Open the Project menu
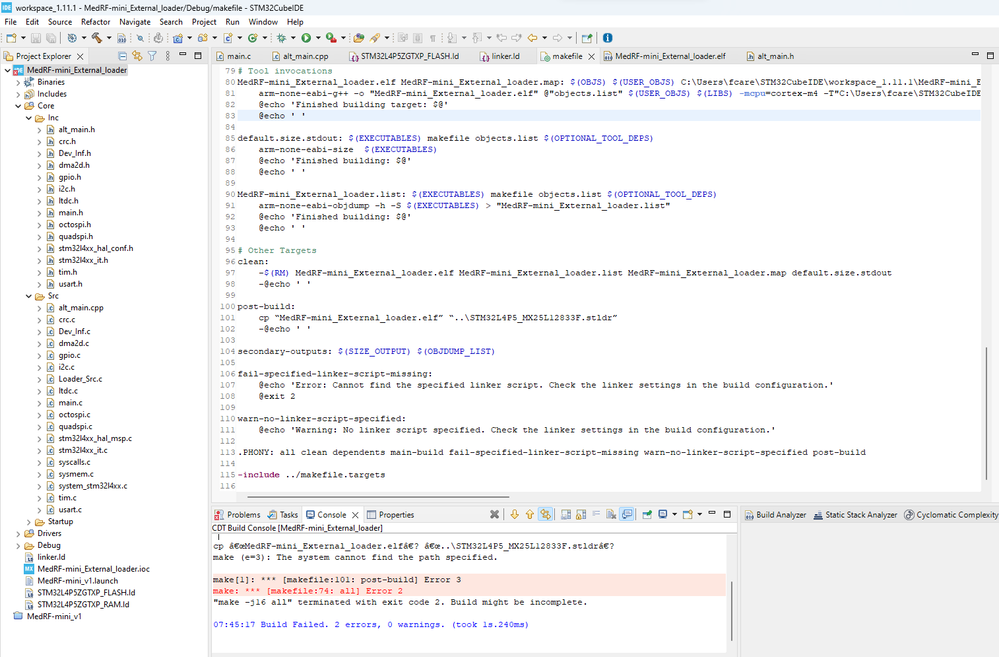Viewport: 999px width, 657px height. click(204, 21)
